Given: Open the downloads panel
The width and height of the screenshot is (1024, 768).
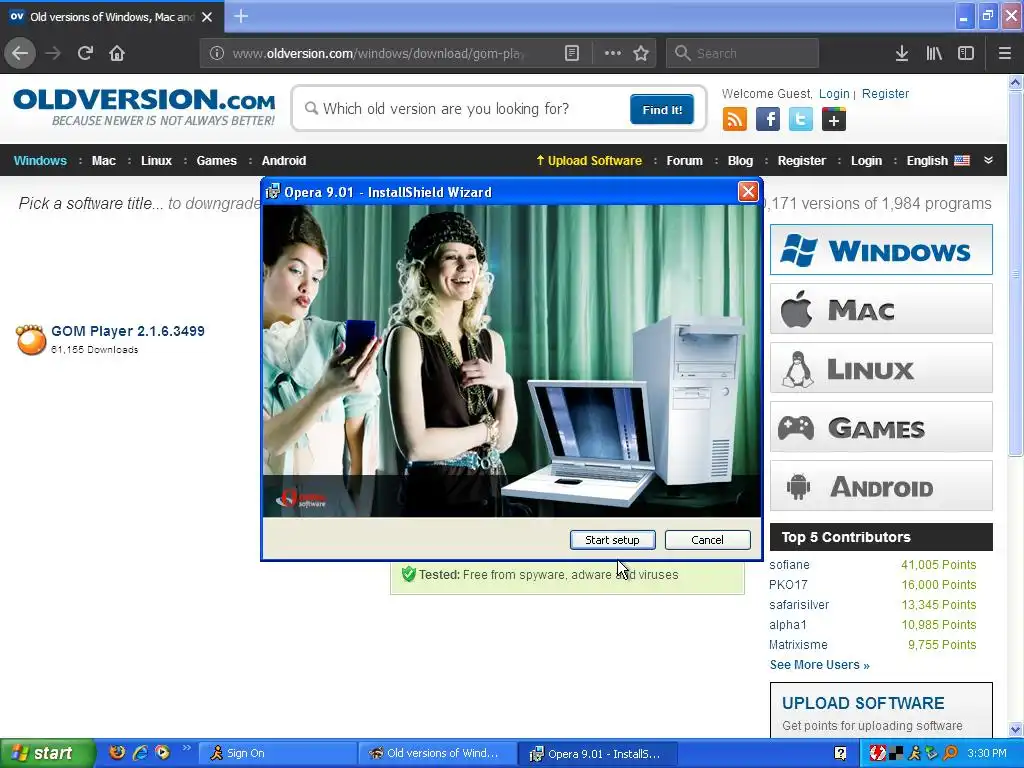Looking at the screenshot, I should point(902,54).
